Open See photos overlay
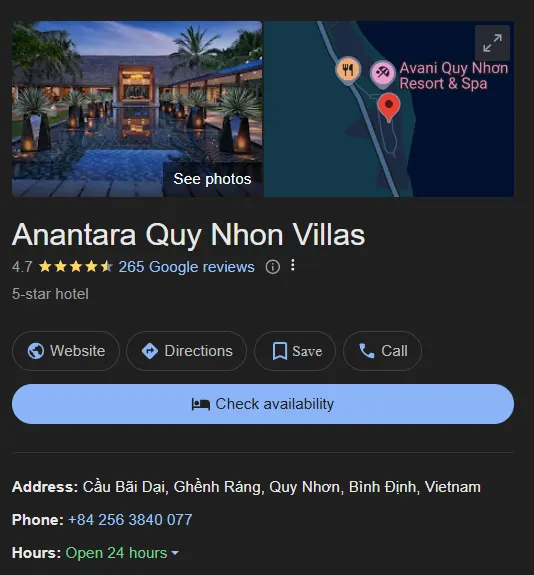The height and width of the screenshot is (575, 534). click(212, 179)
